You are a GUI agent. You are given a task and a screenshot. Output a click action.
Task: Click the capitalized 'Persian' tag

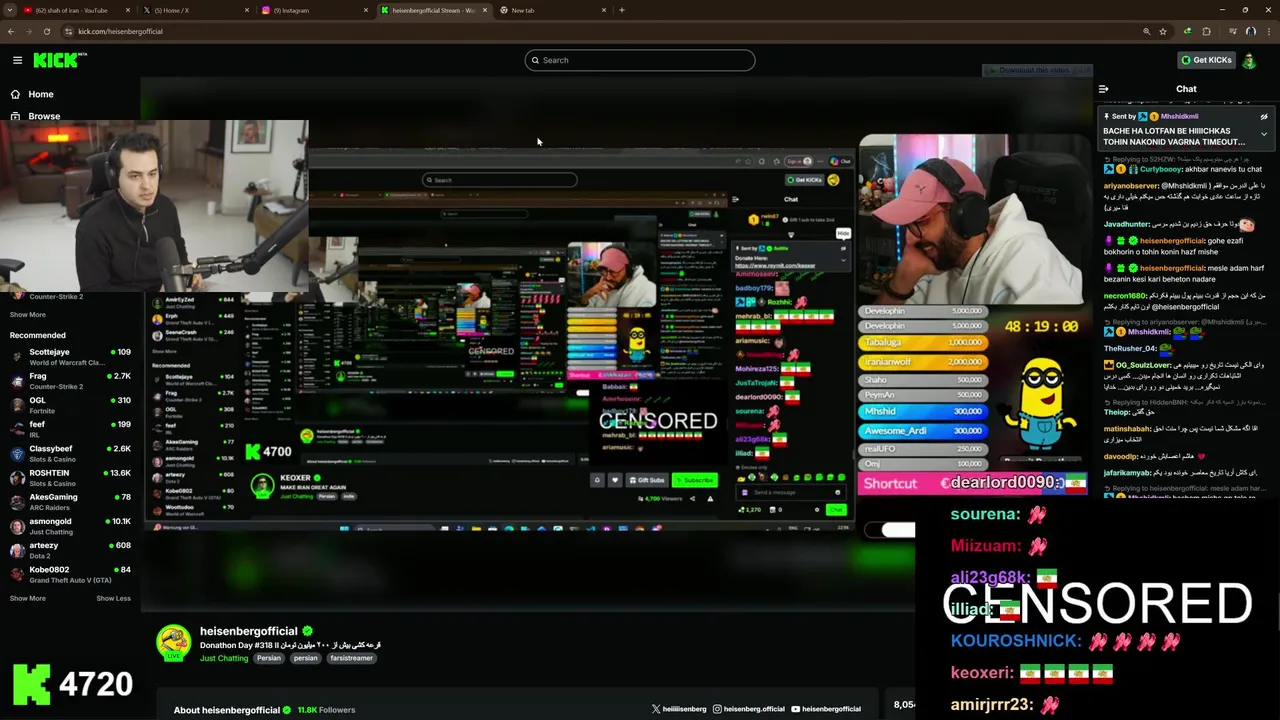[x=269, y=658]
